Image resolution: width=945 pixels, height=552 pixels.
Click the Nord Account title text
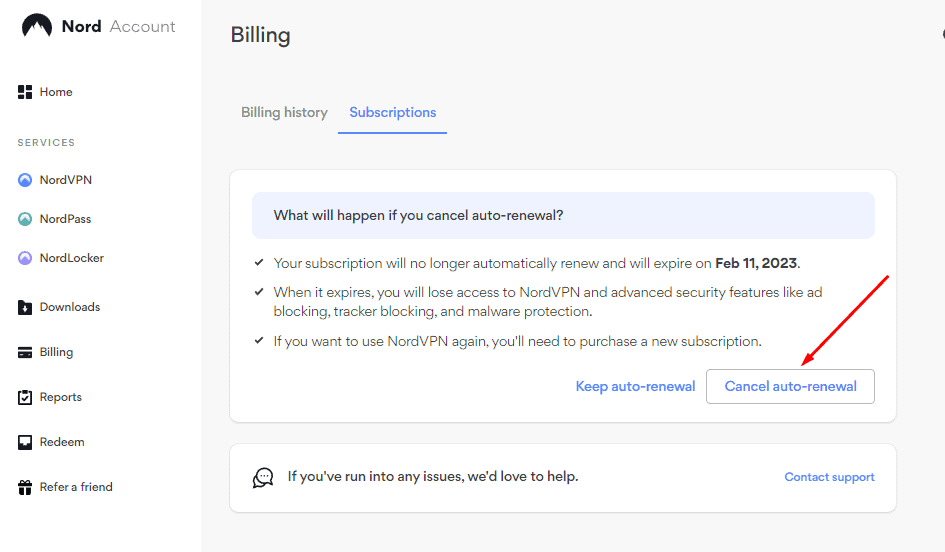(119, 27)
